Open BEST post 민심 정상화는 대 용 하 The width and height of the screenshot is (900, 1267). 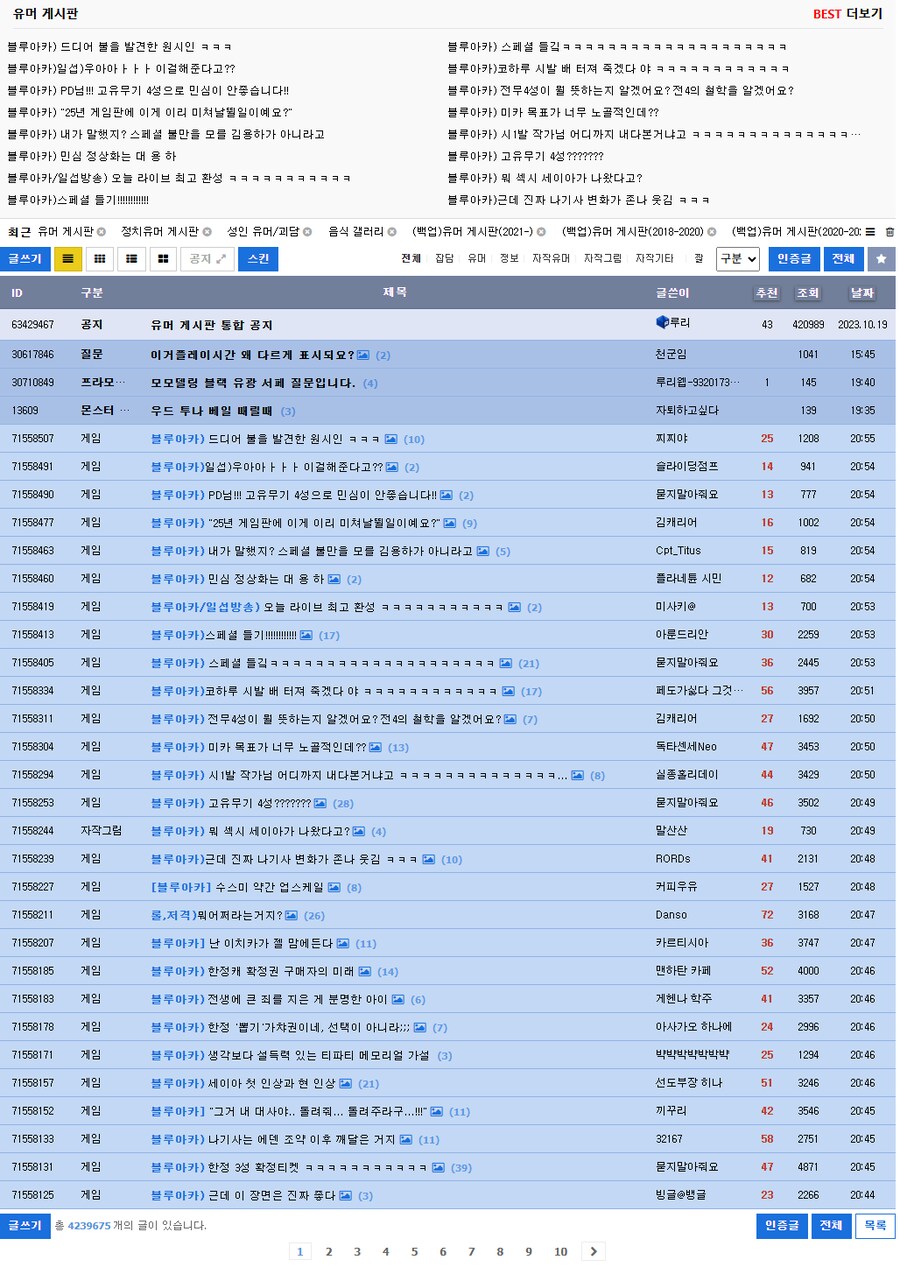(x=91, y=156)
